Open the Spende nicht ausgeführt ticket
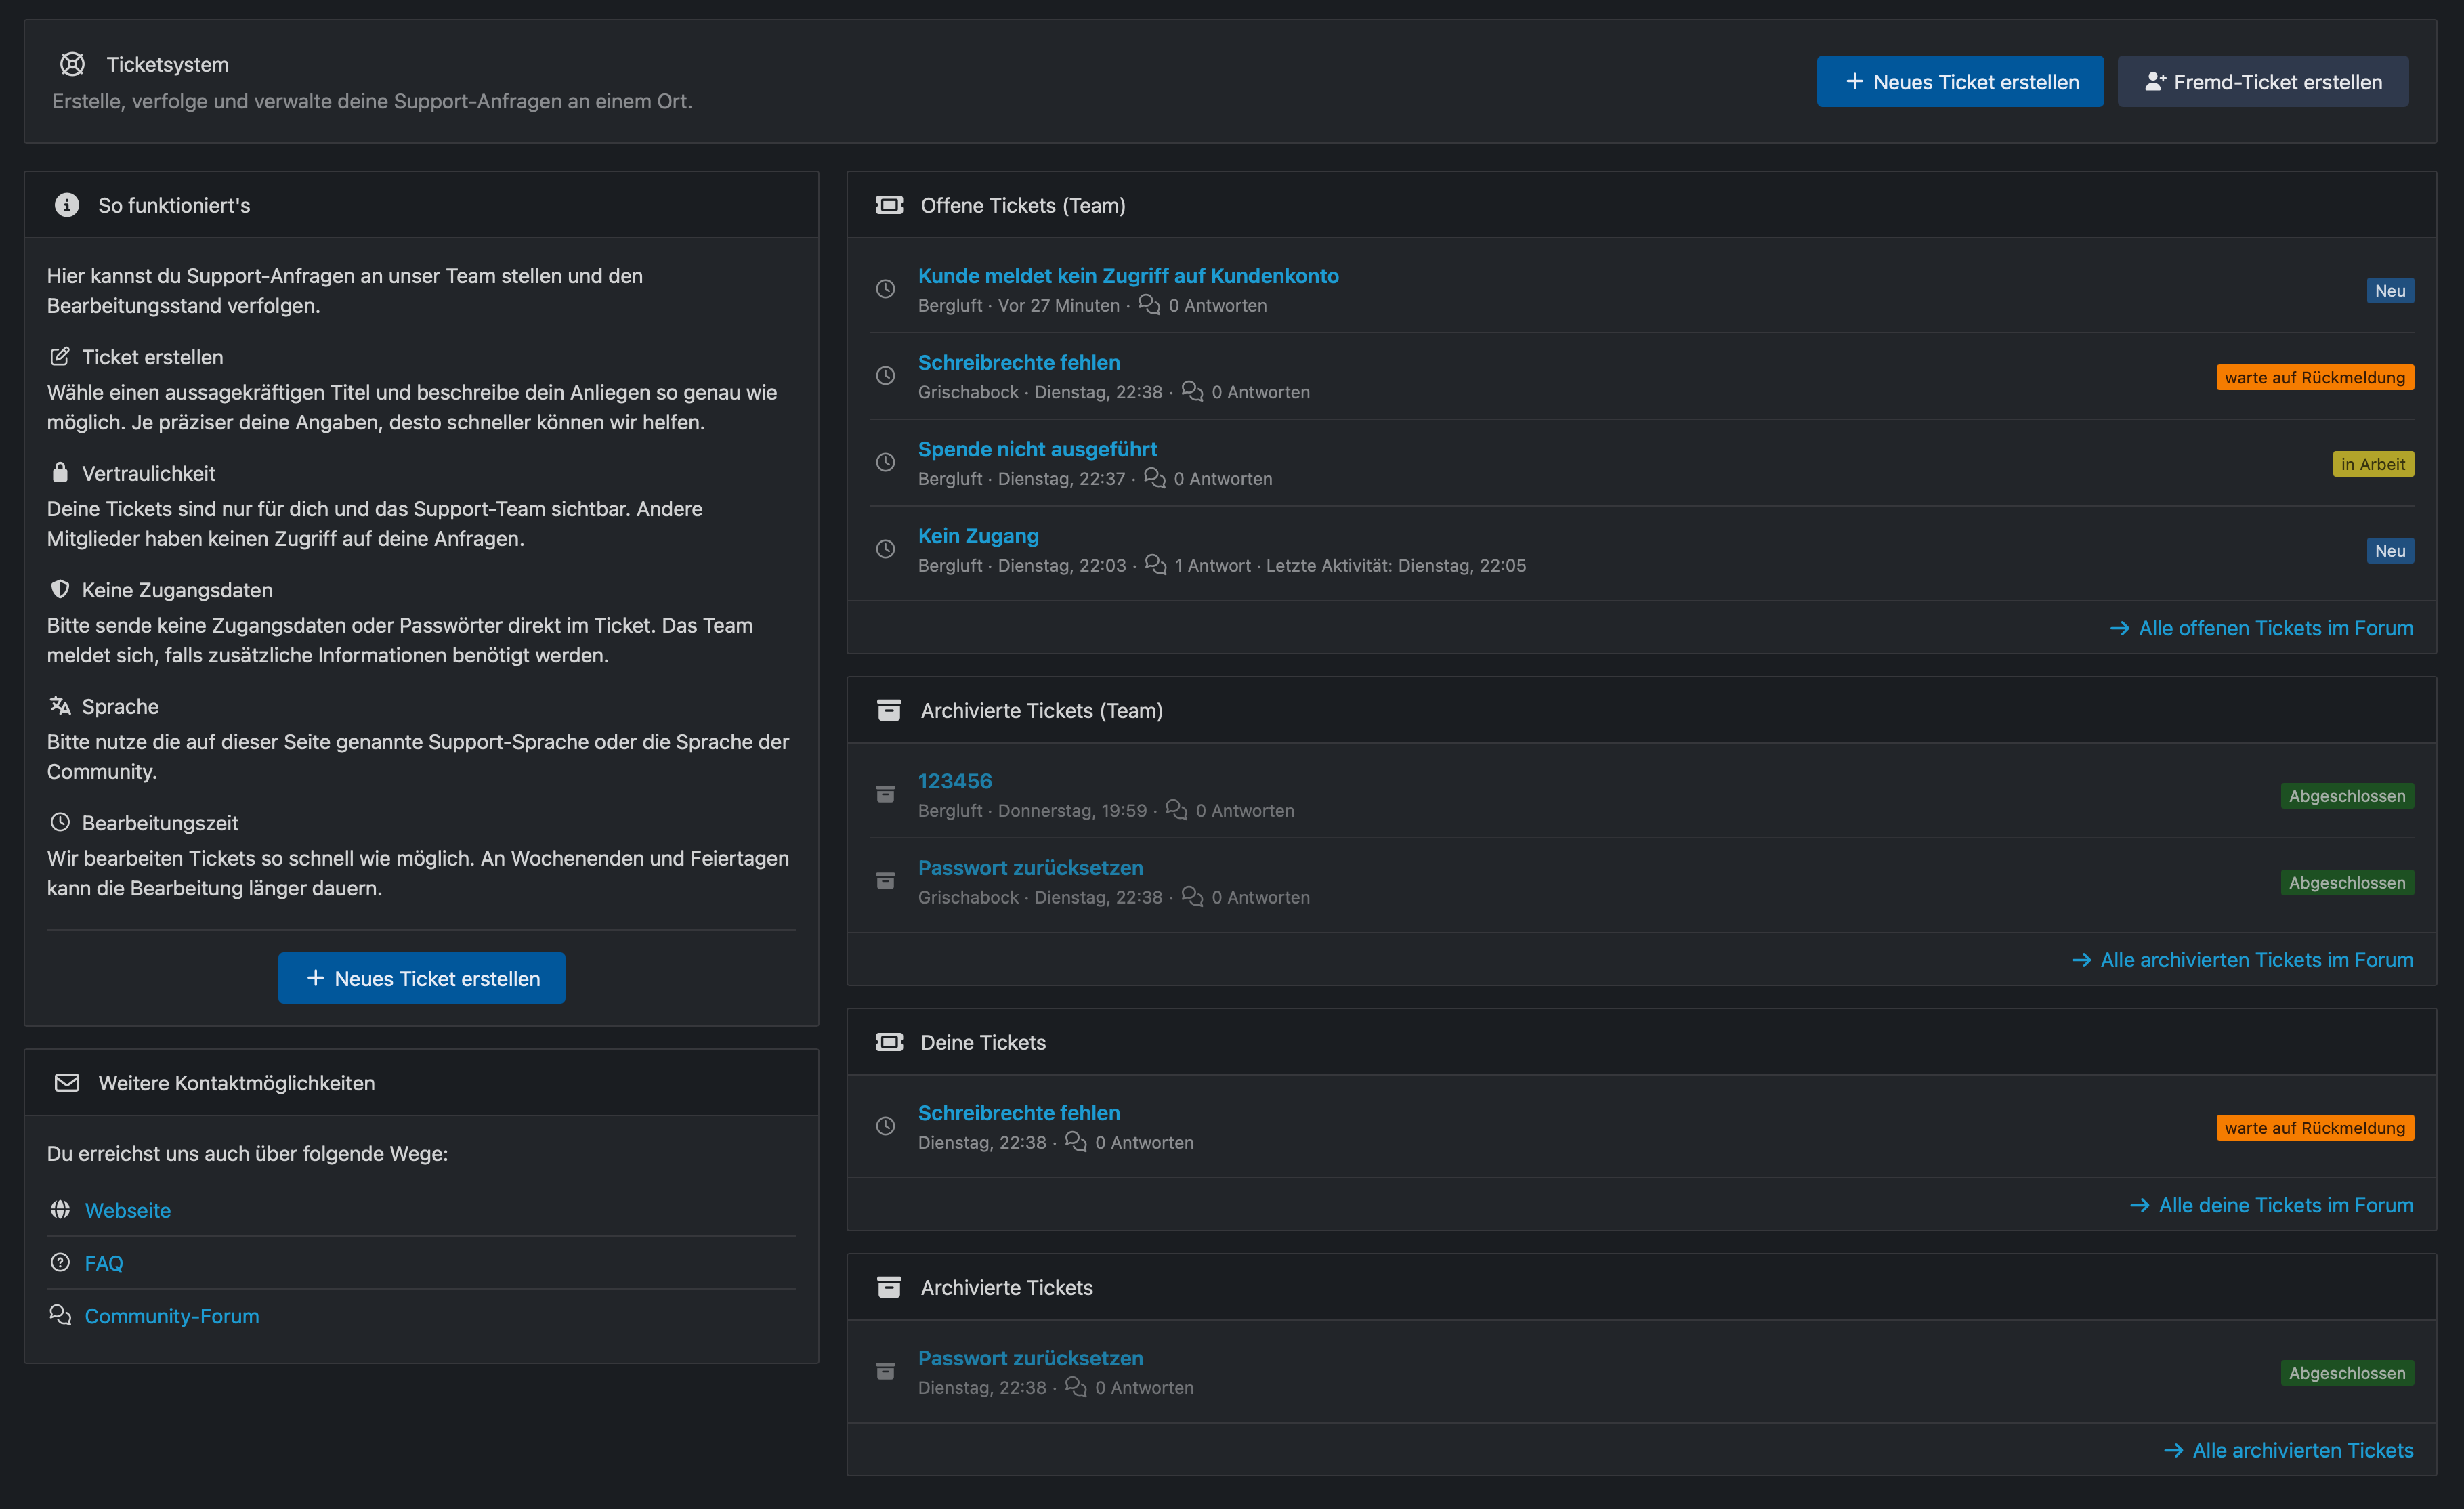Image resolution: width=2464 pixels, height=1509 pixels. pos(1037,449)
